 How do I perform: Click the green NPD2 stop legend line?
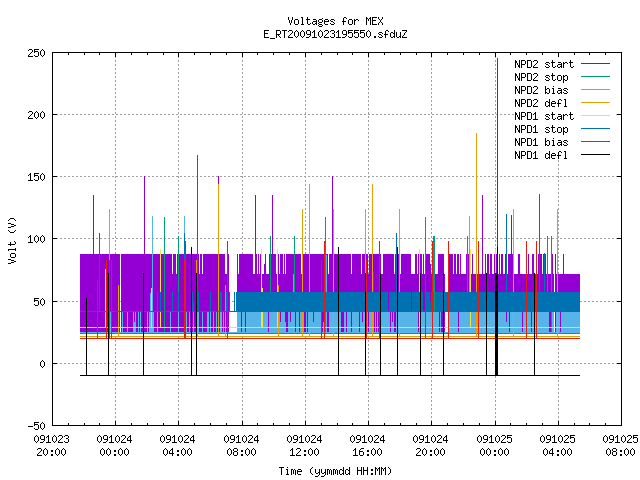[x=595, y=76]
